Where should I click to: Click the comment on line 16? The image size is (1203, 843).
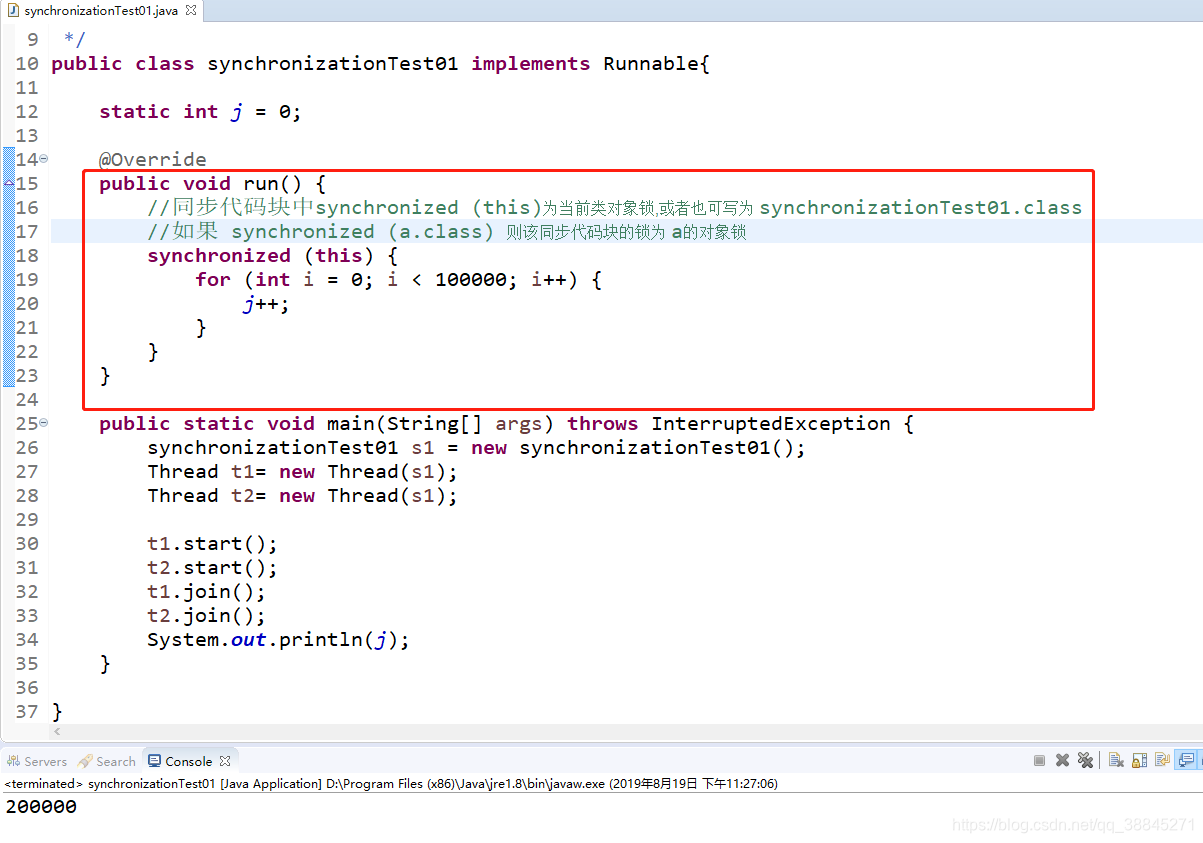614,208
